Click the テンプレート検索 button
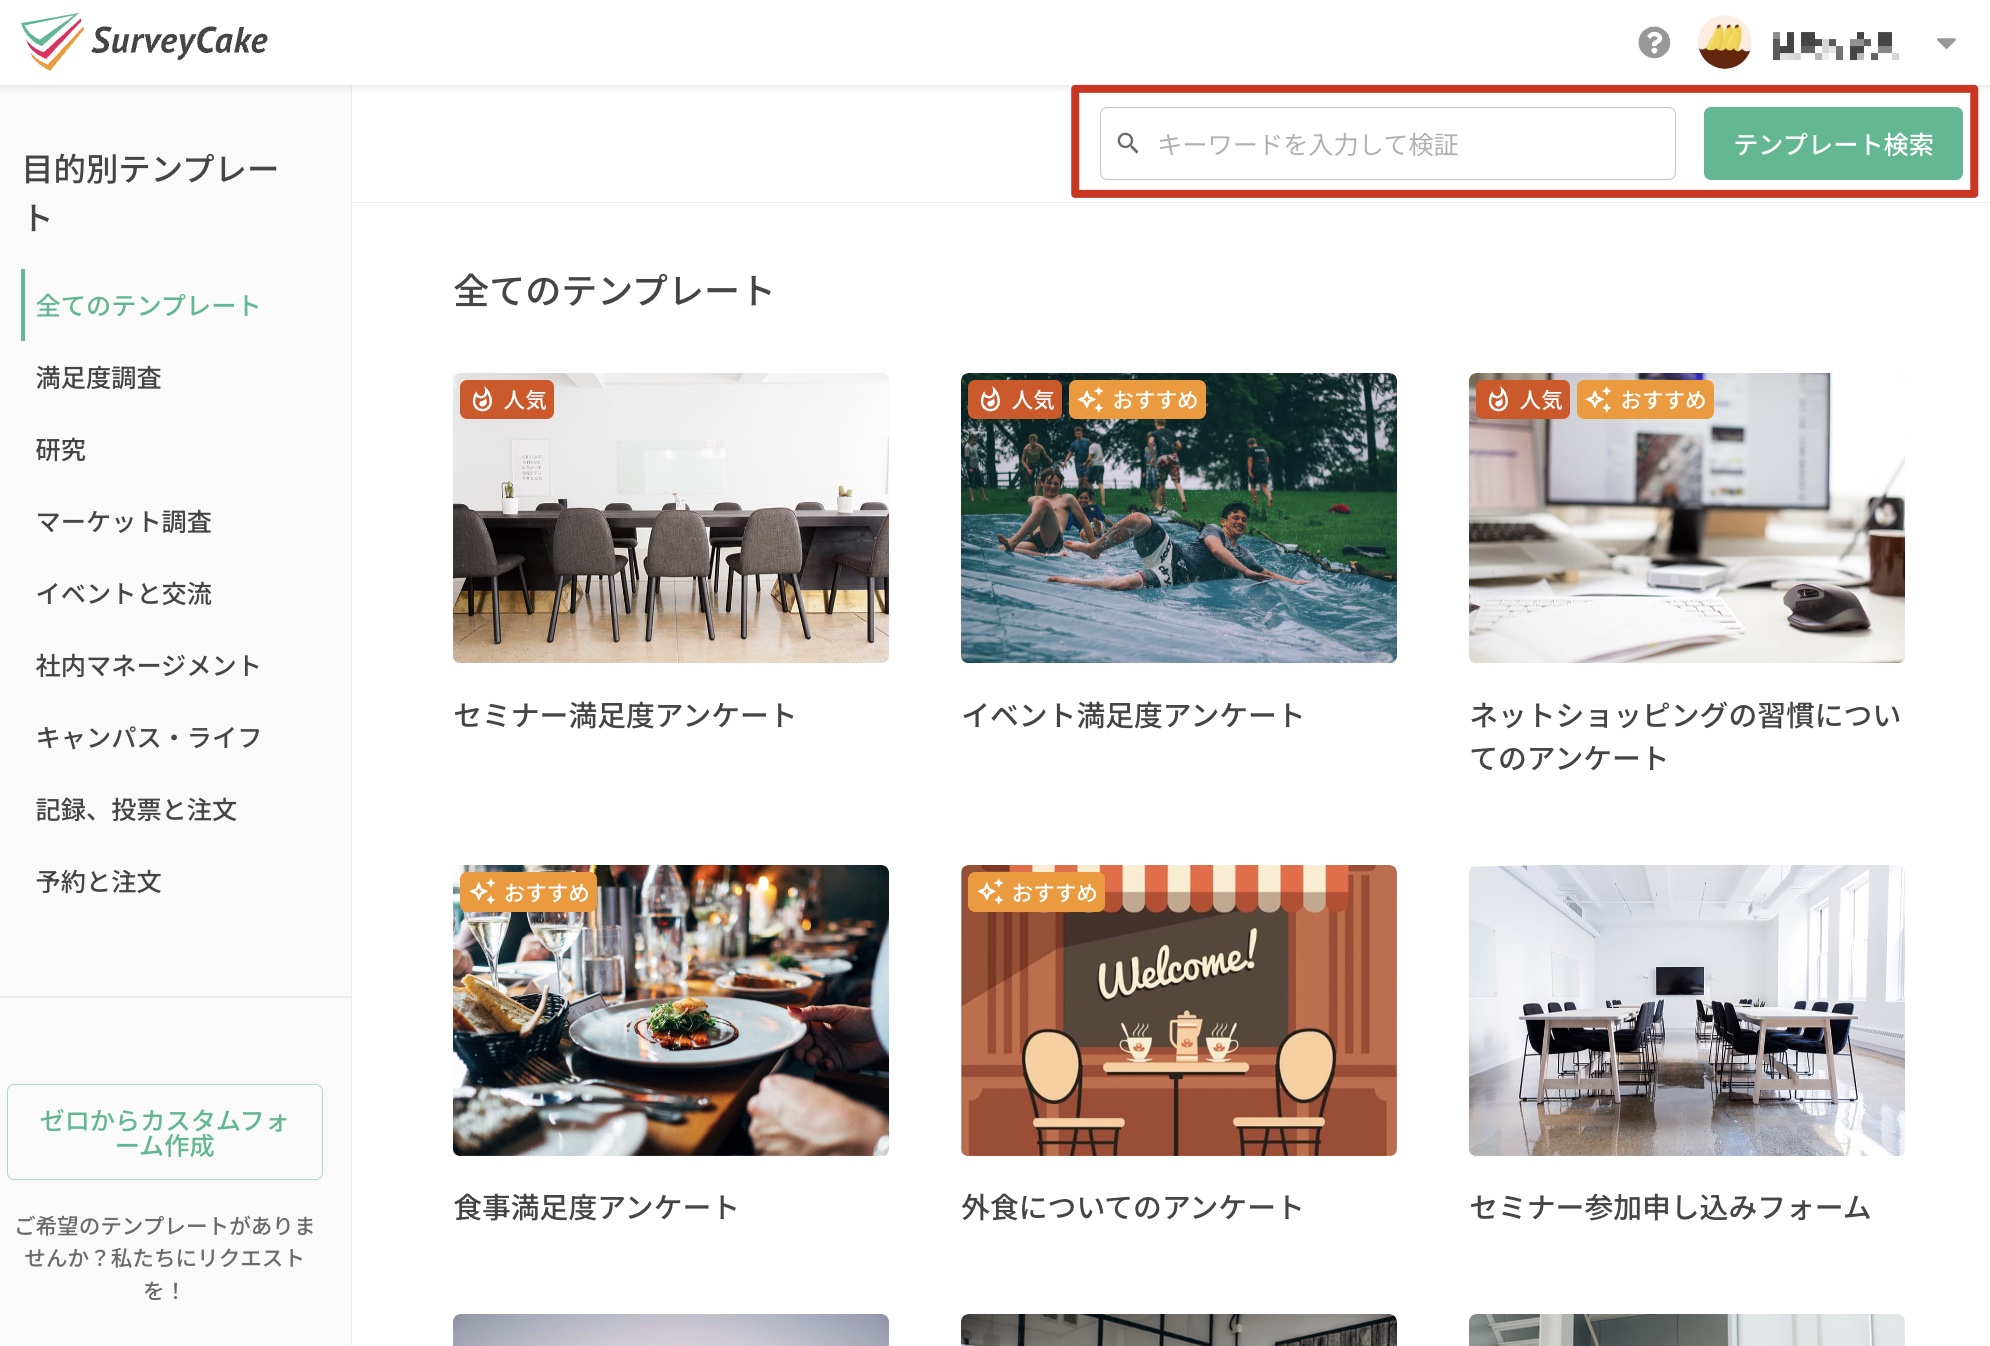The image size is (1990, 1346). tap(1833, 144)
